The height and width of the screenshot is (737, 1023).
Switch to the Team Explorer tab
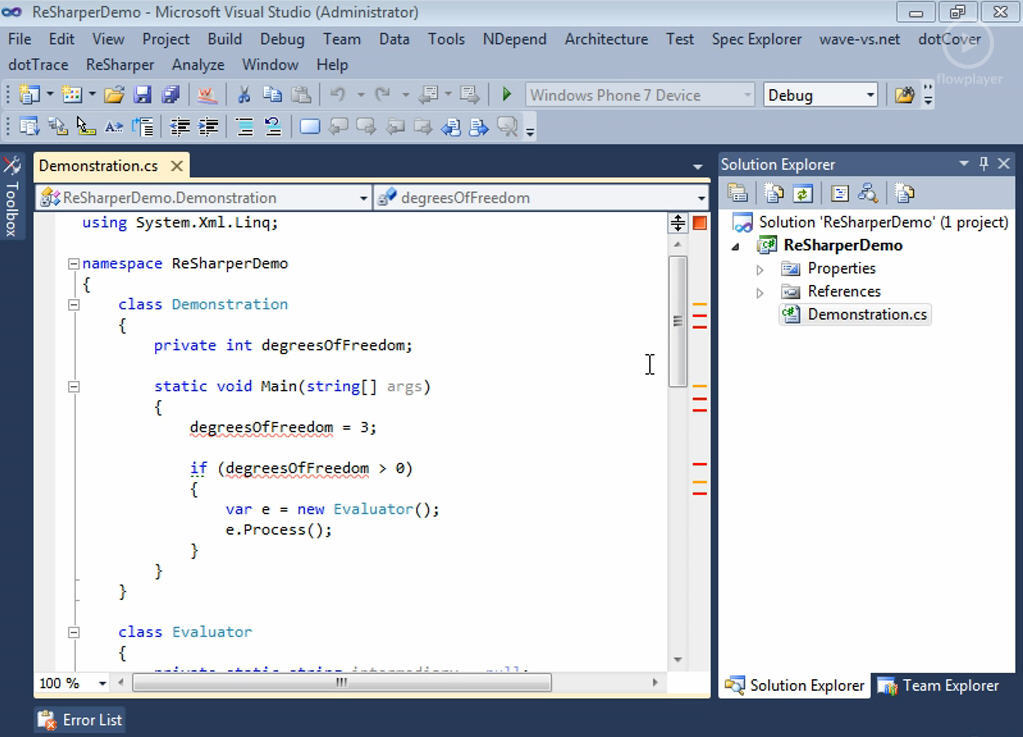tap(938, 685)
